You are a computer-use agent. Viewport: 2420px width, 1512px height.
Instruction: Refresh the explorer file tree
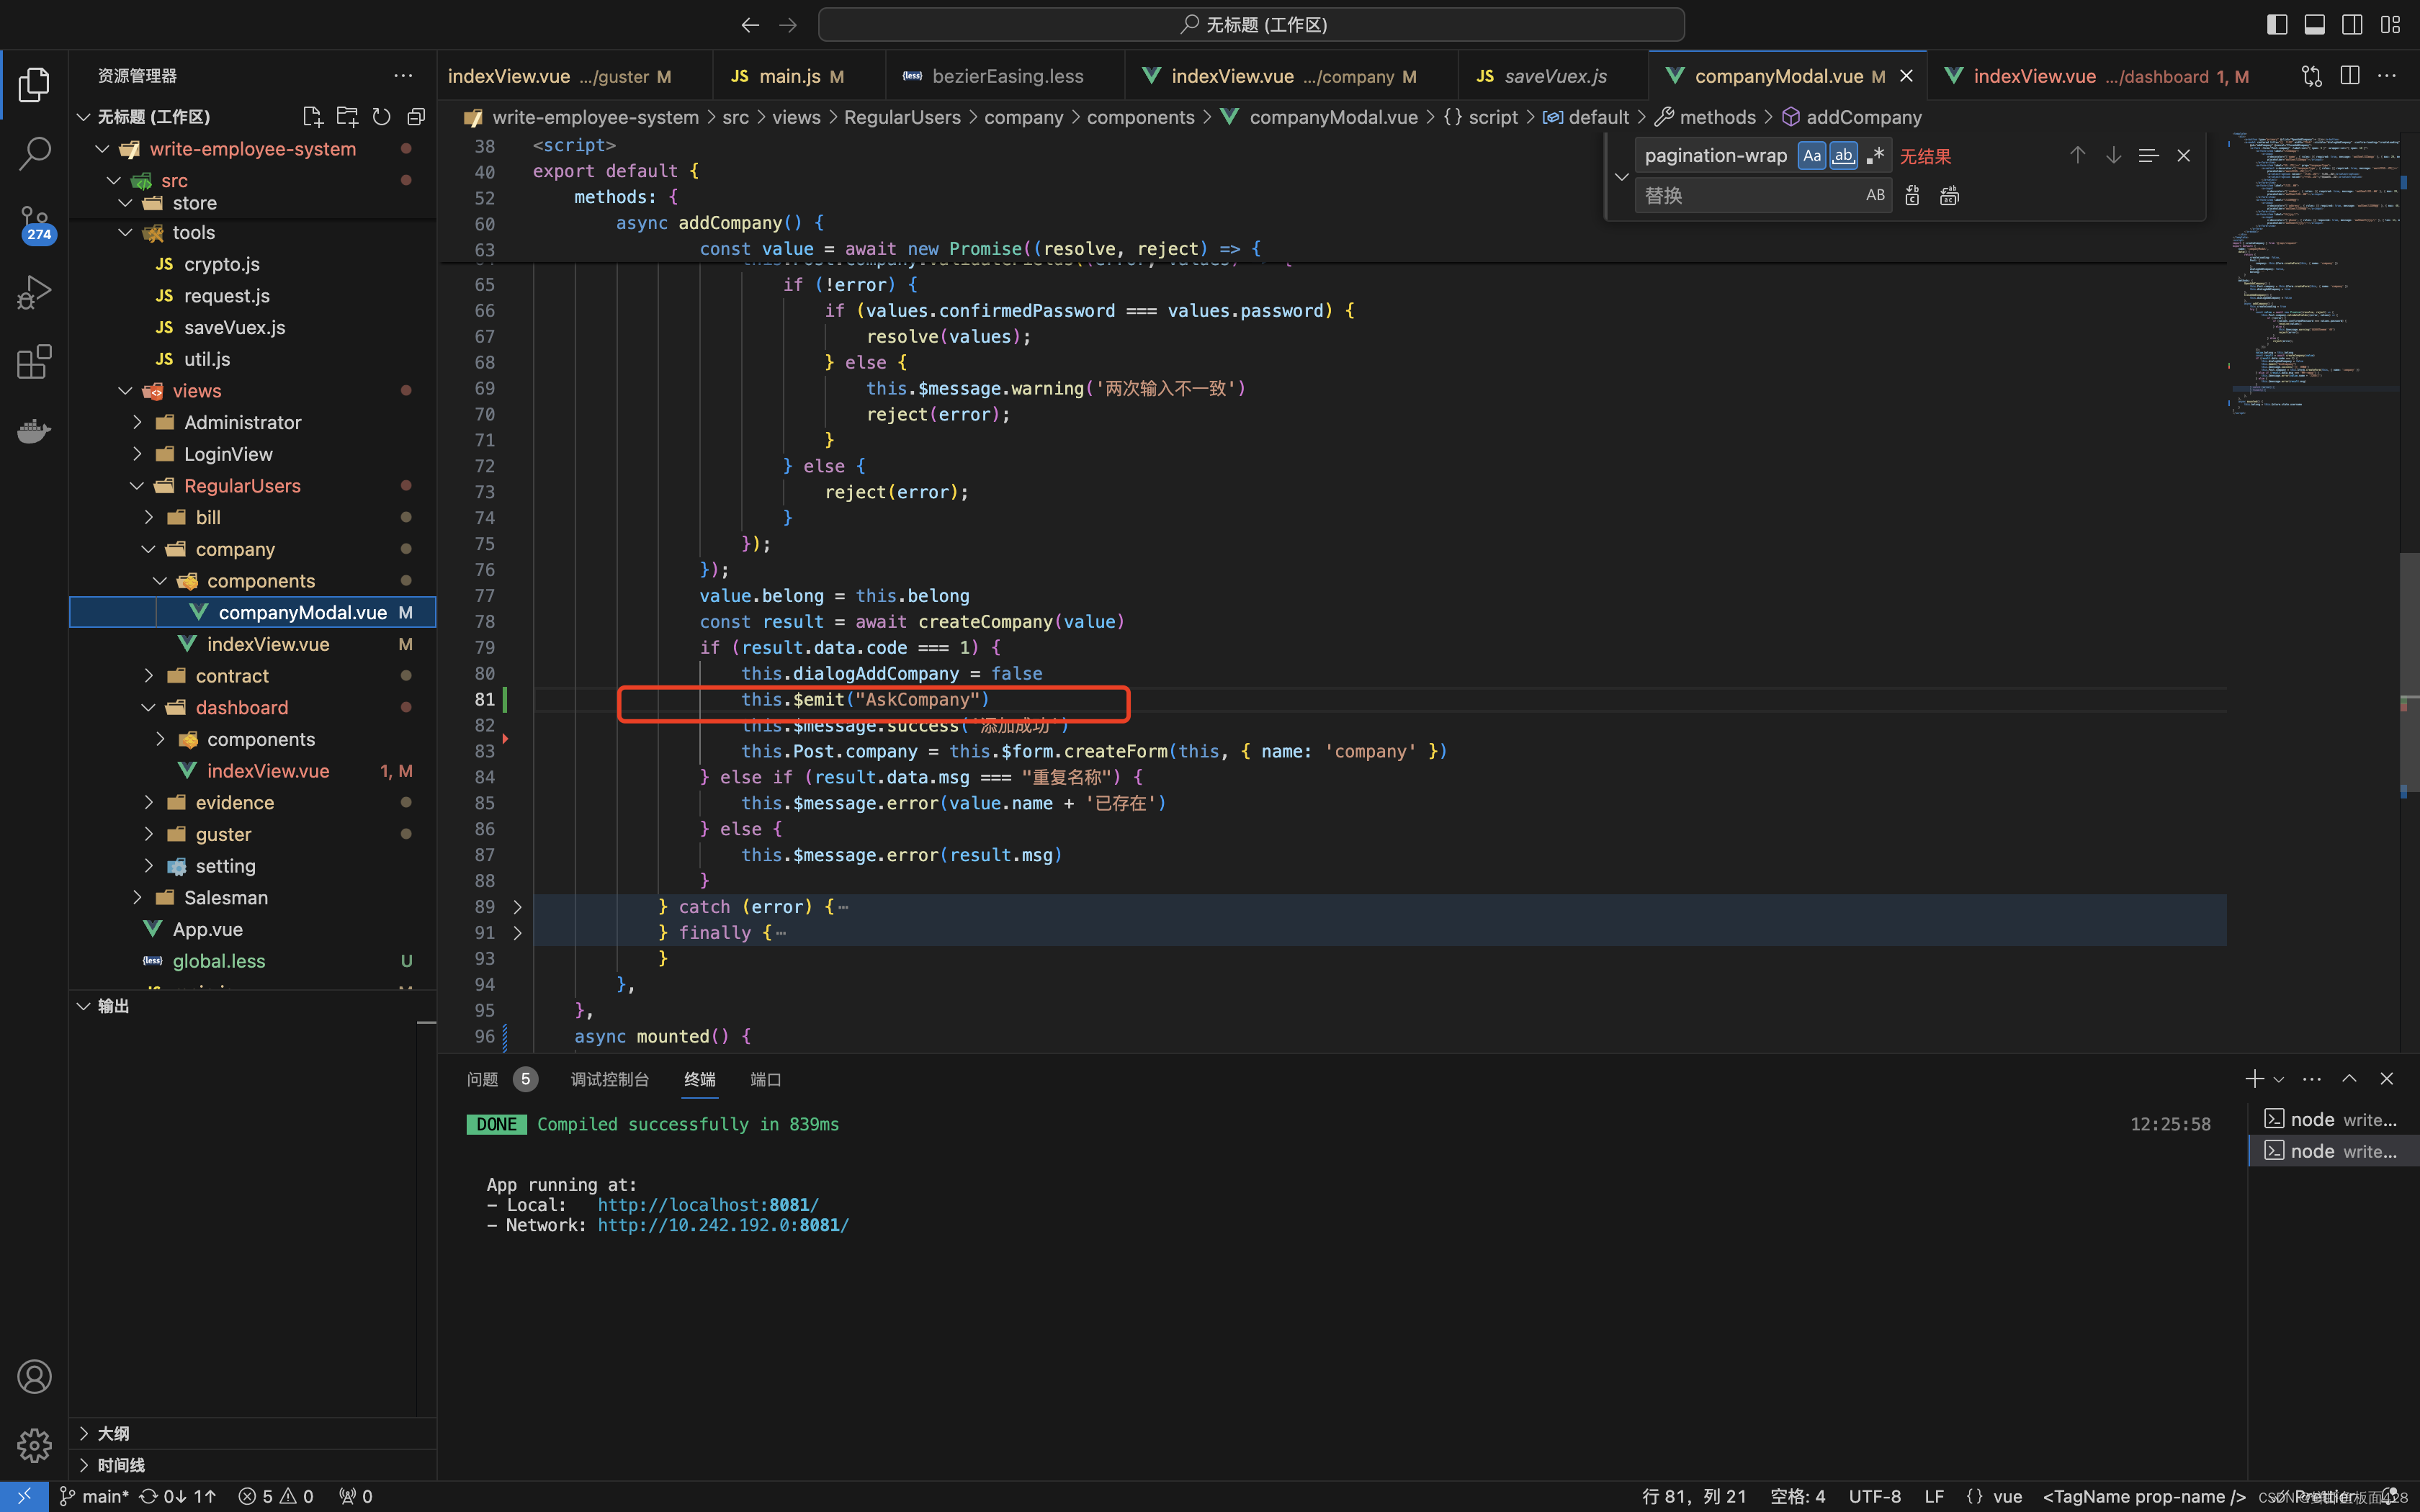pyautogui.click(x=381, y=117)
